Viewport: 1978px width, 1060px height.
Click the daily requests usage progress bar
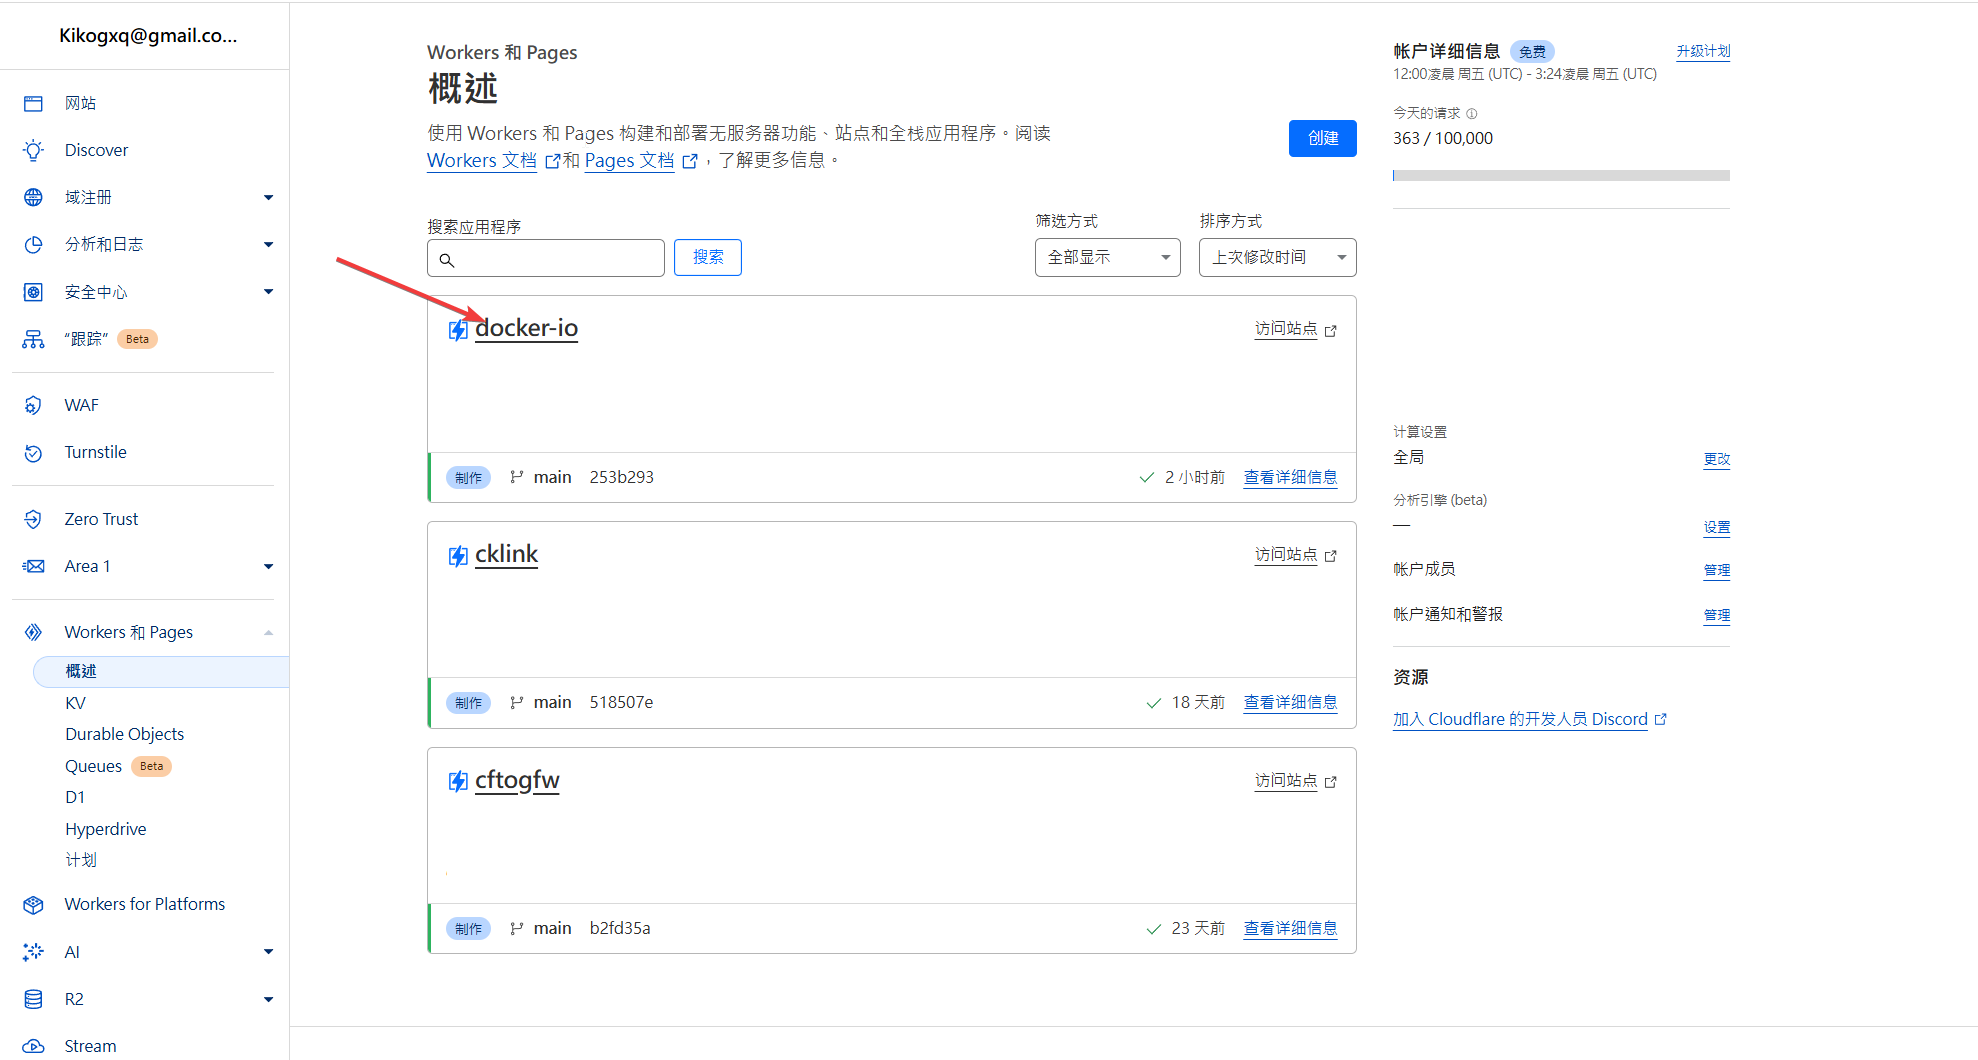(1560, 176)
